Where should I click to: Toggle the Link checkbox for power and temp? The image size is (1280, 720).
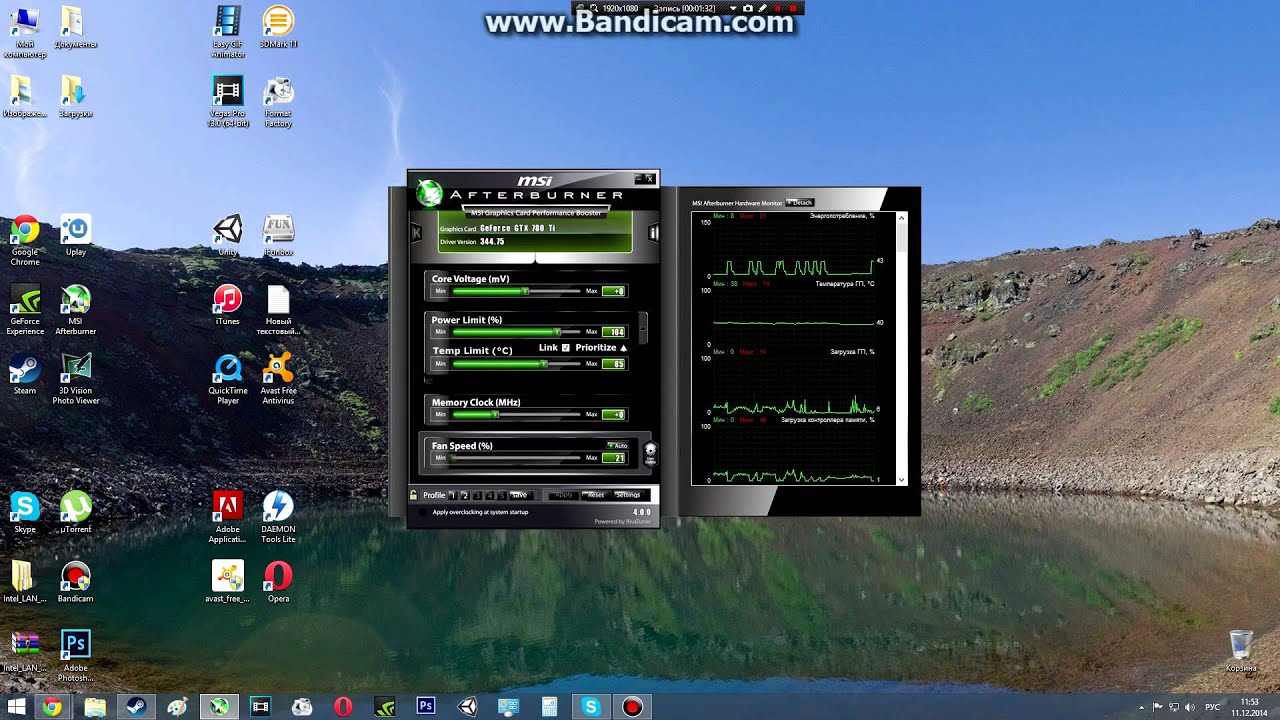566,348
